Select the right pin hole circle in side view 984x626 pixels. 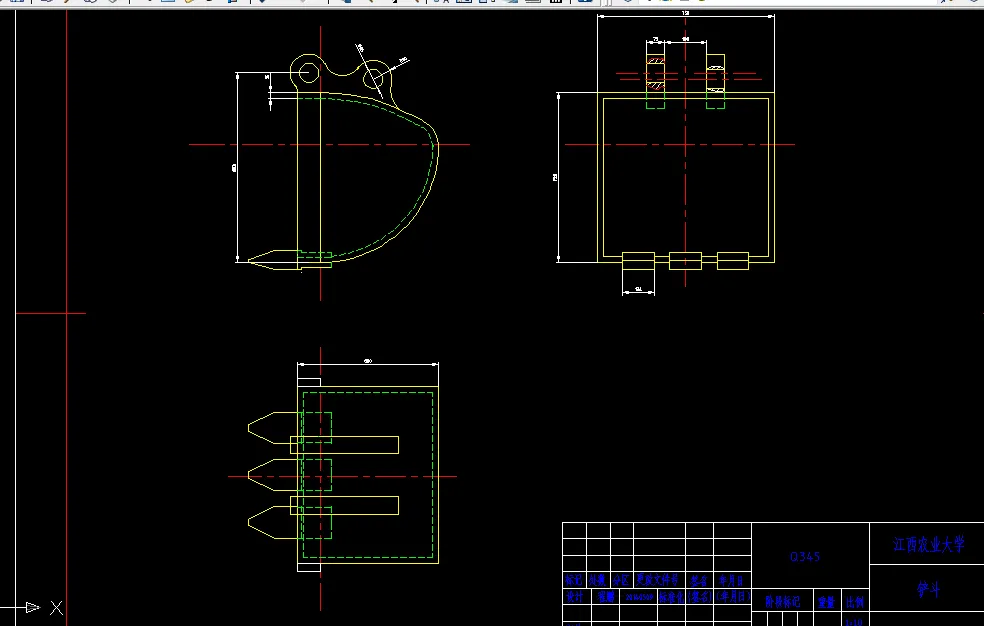coord(373,78)
